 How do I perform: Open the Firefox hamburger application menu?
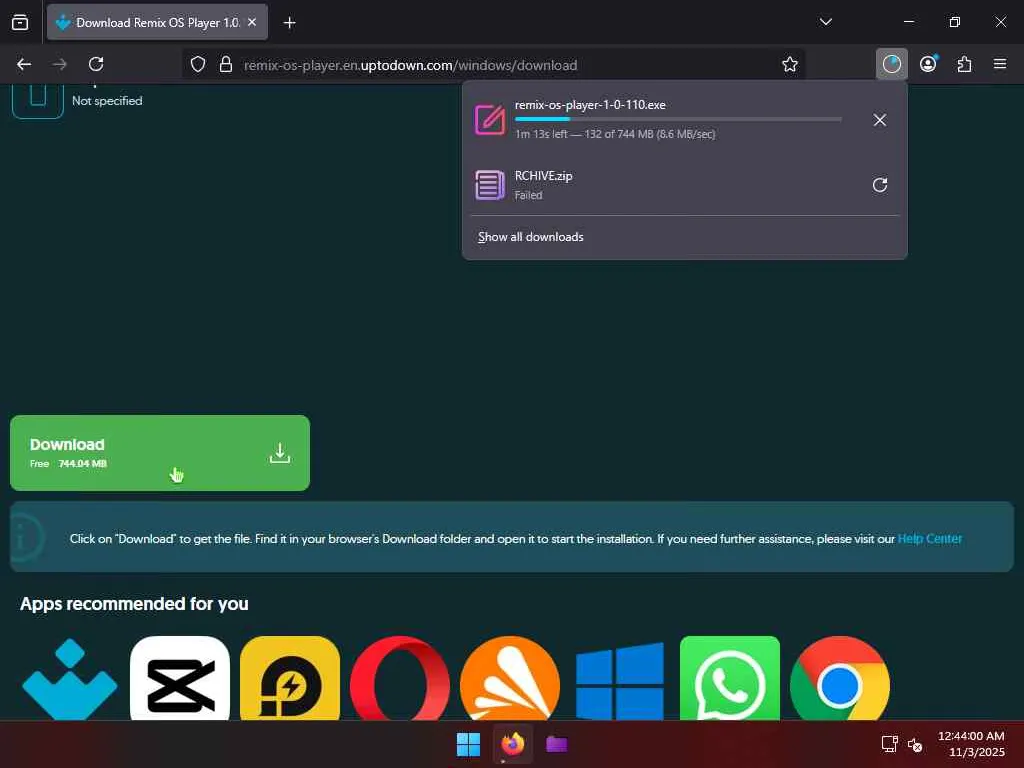click(x=1000, y=64)
